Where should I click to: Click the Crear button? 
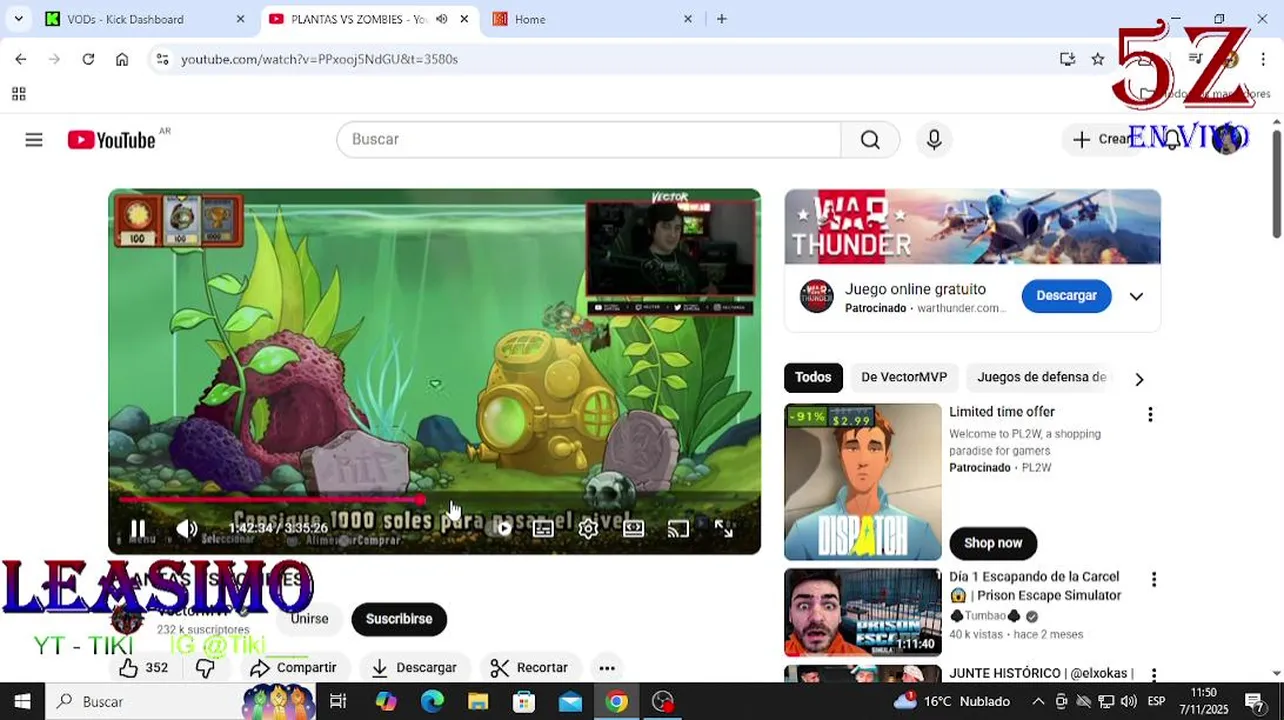pyautogui.click(x=1101, y=139)
